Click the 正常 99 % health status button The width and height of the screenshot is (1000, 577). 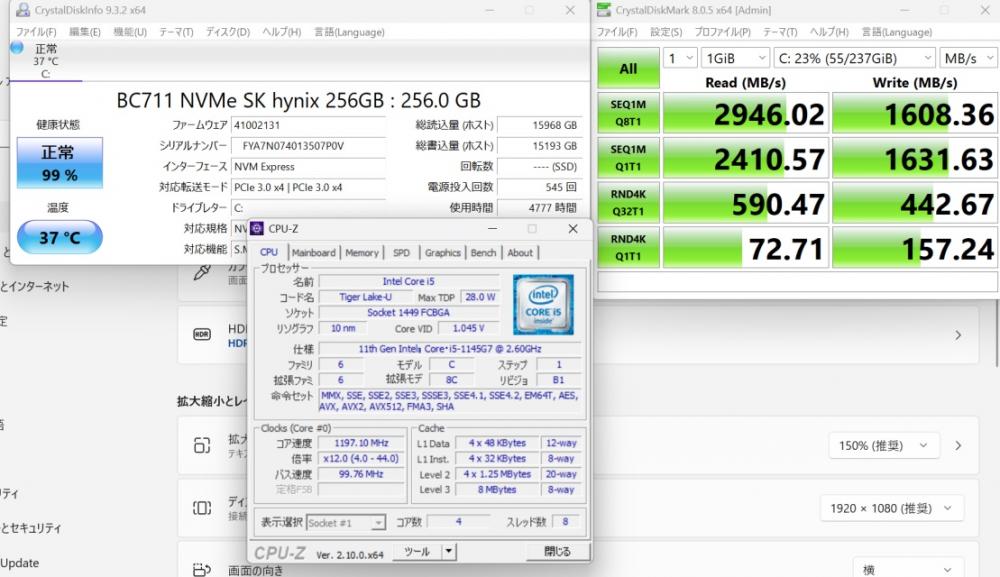pyautogui.click(x=59, y=163)
